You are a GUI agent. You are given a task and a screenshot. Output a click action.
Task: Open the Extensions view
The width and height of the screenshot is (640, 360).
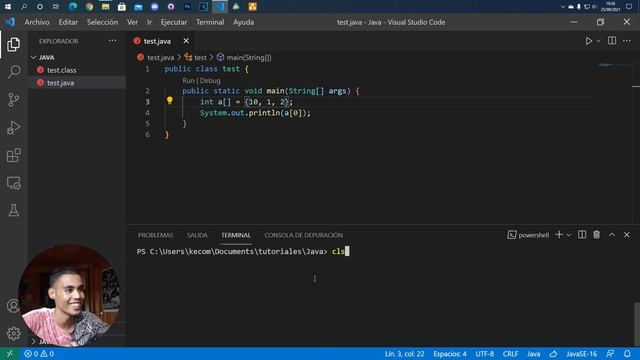point(13,155)
